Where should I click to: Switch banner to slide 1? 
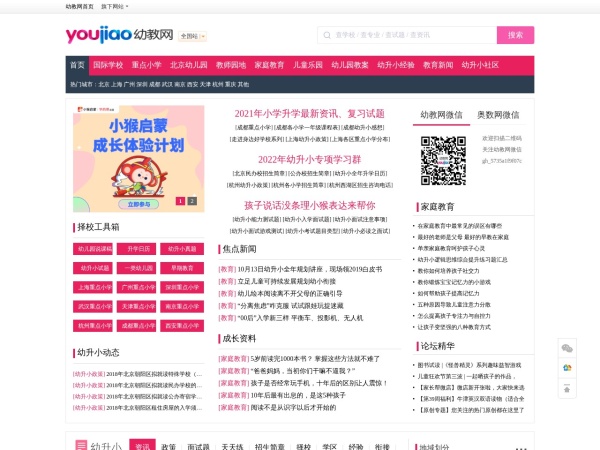coord(180,201)
